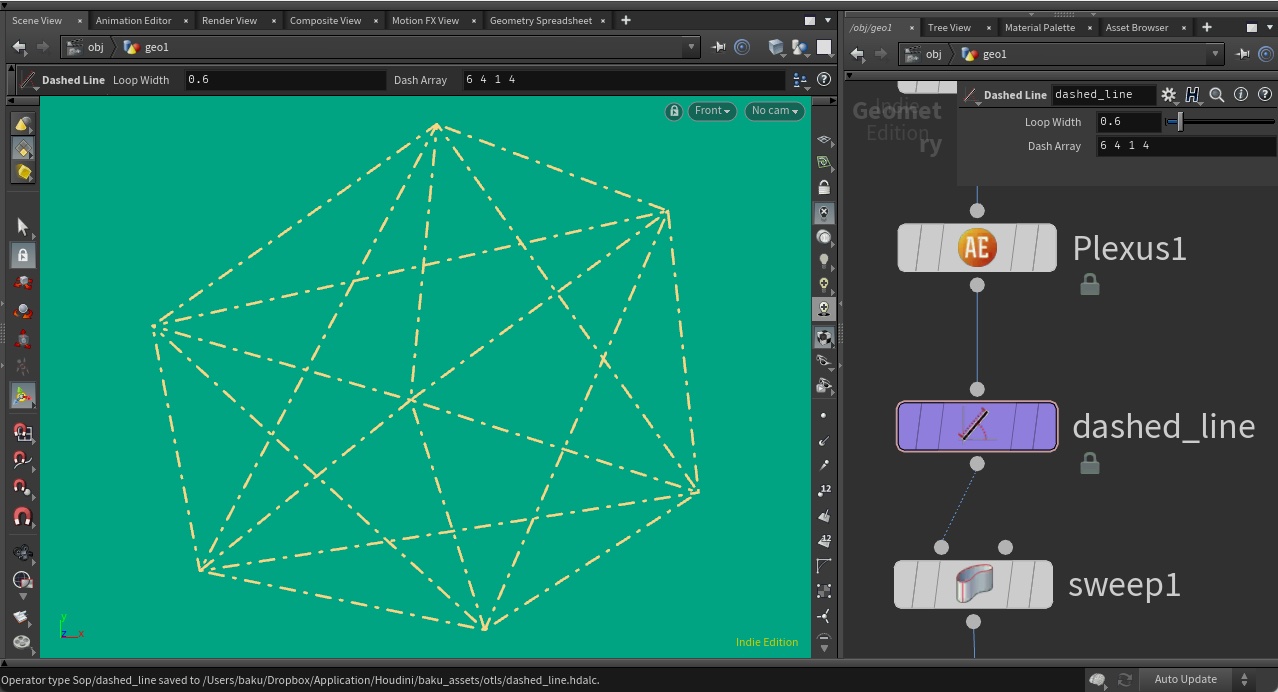
Task: Toggle the Secure Selection lock tool
Action: coord(23,256)
